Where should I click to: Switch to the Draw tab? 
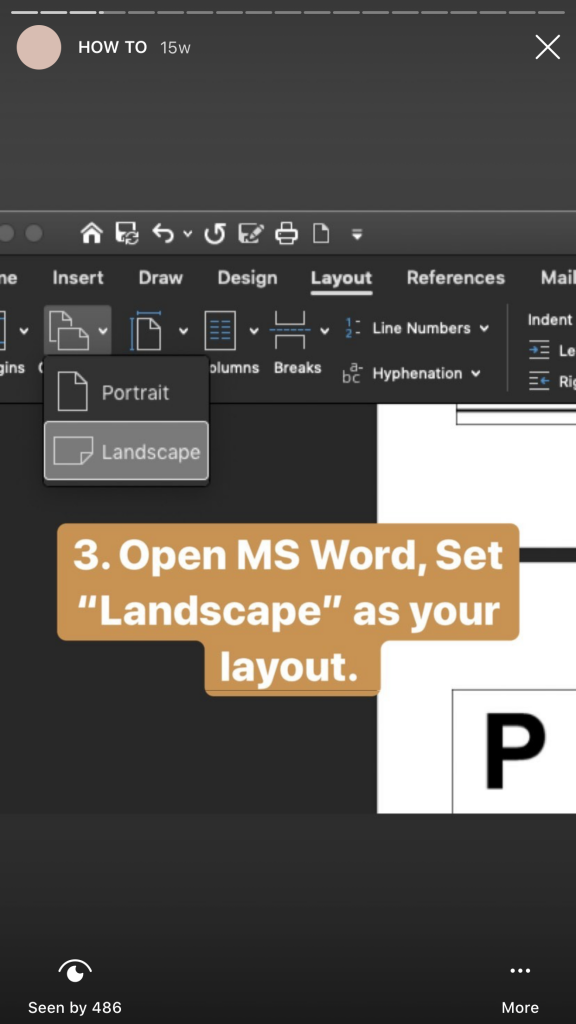click(x=161, y=278)
